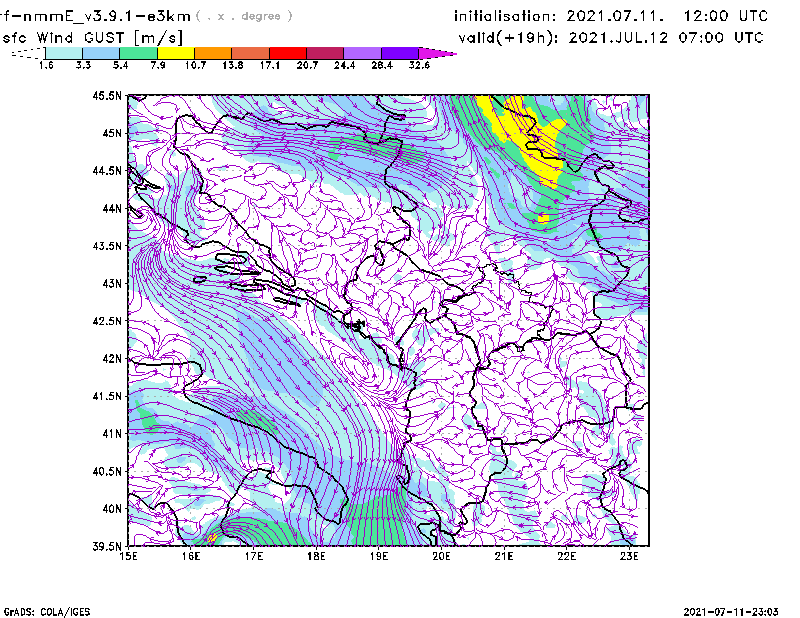Click the 39.5N latitude axis label

[107, 547]
